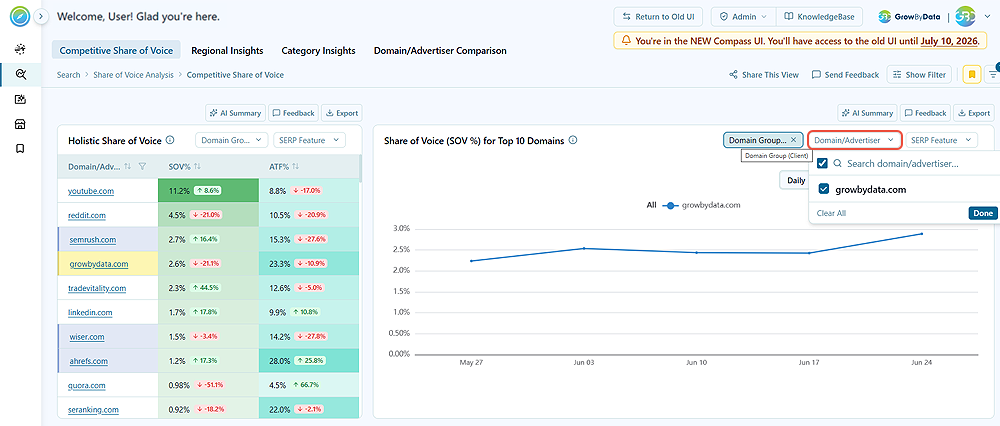Expand the sidebar using arrow button
This screenshot has width=1000, height=426.
point(41,17)
